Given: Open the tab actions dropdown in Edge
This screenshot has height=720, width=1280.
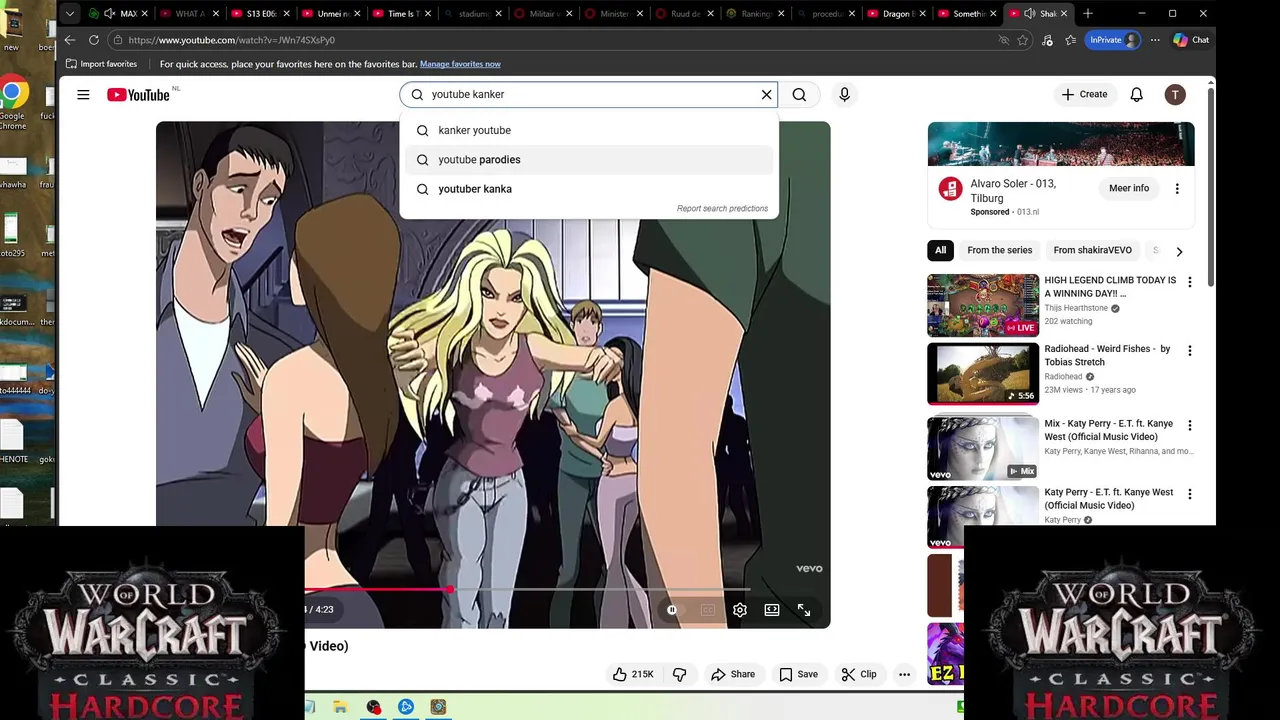Looking at the screenshot, I should click(69, 14).
